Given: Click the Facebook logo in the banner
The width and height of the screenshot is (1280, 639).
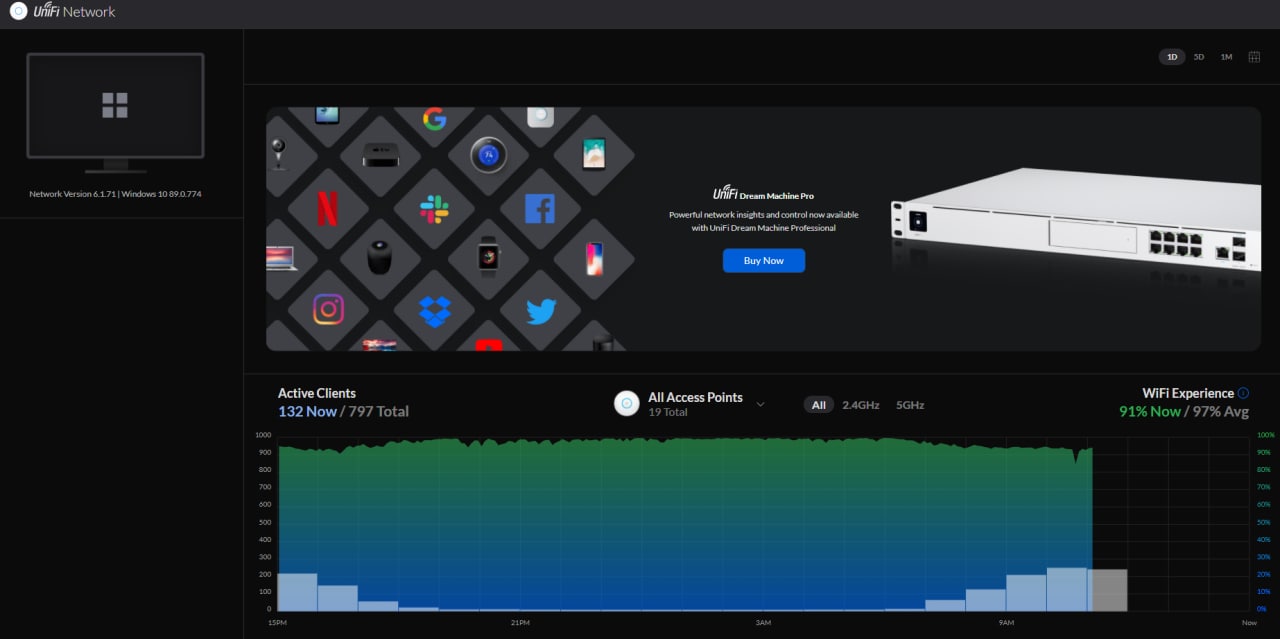Looking at the screenshot, I should pyautogui.click(x=540, y=209).
